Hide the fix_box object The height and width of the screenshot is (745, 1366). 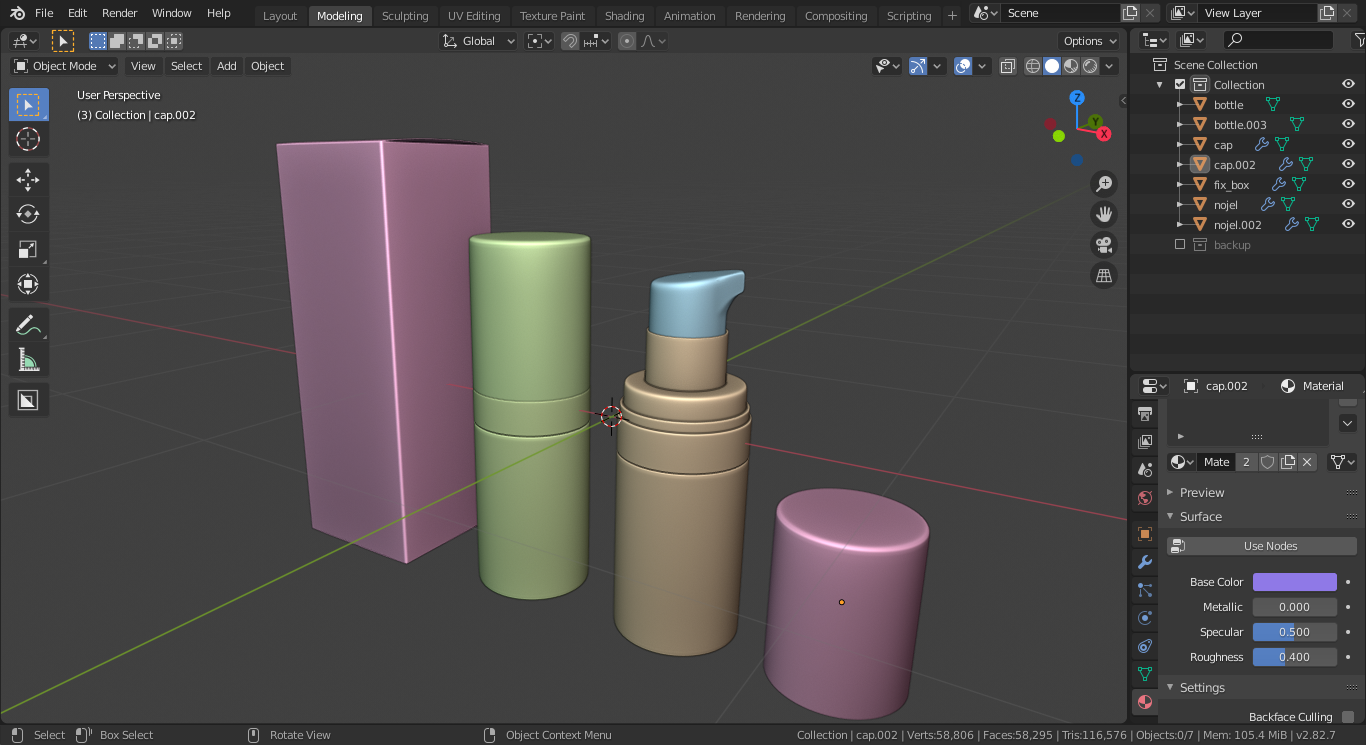click(1348, 184)
